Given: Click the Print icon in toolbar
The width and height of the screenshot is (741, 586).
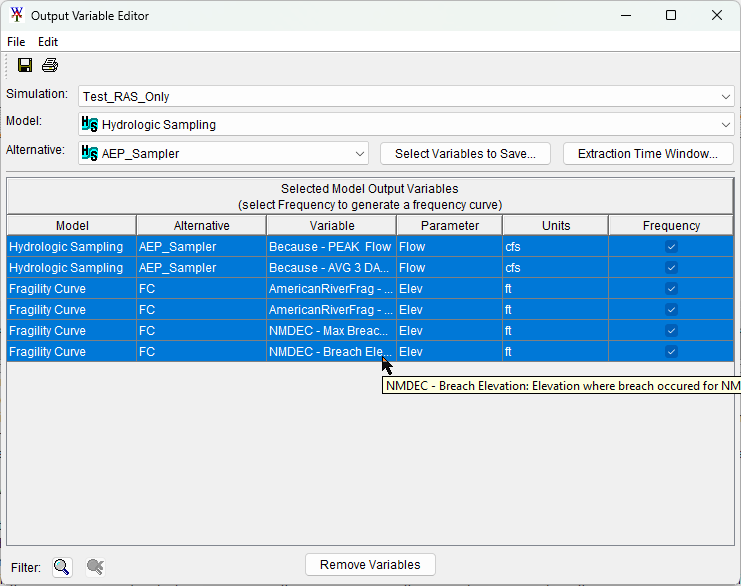Looking at the screenshot, I should coord(49,66).
